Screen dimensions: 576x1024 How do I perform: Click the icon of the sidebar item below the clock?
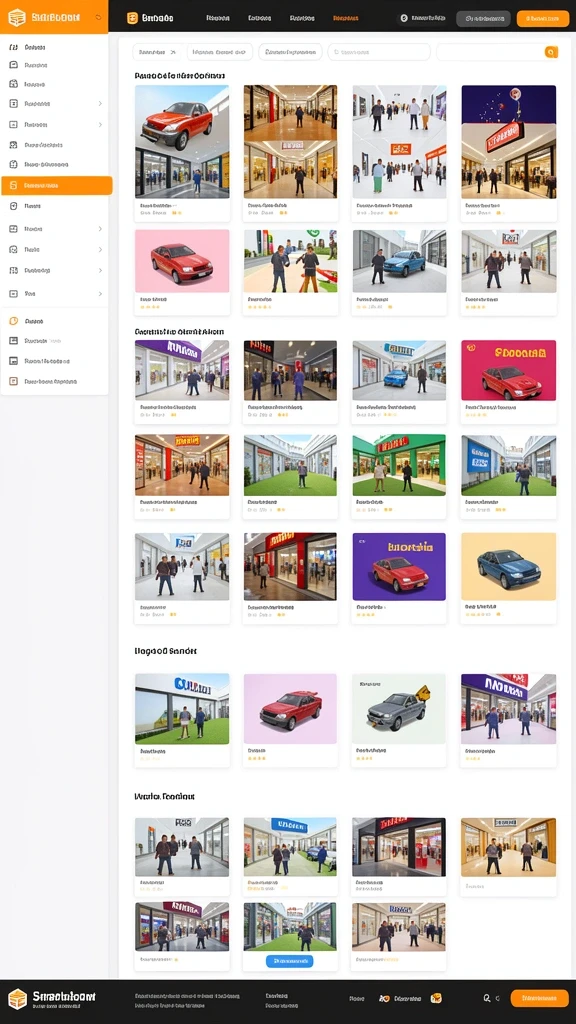(x=13, y=340)
